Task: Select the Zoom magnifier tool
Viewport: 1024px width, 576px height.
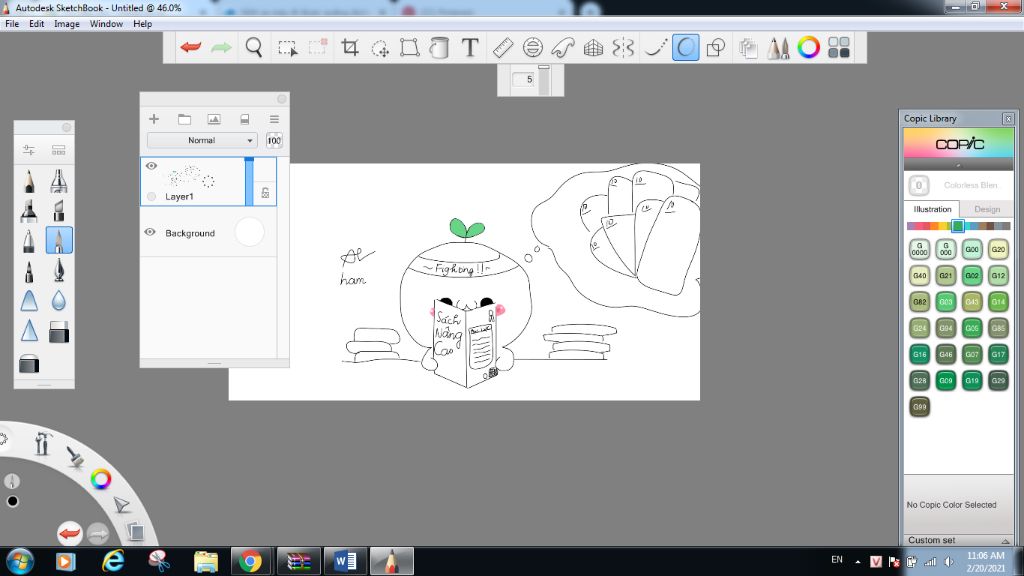Action: click(x=253, y=47)
